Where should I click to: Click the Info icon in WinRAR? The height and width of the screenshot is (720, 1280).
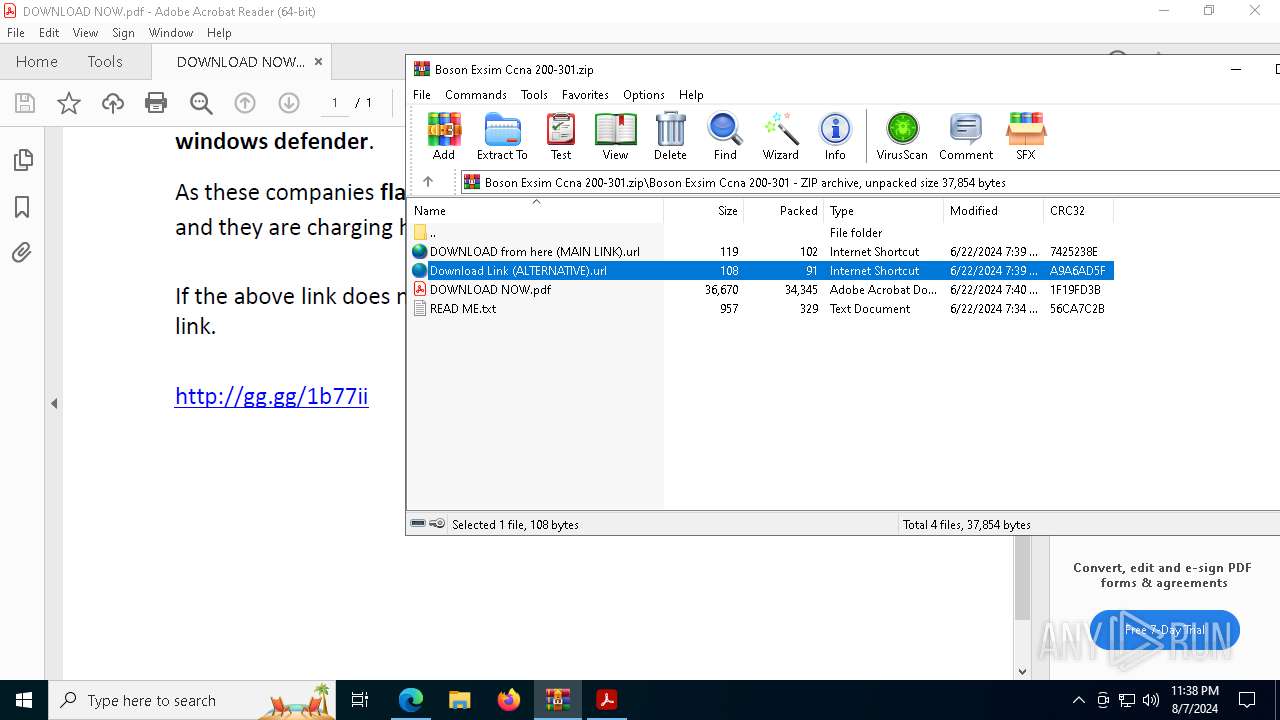click(x=835, y=136)
